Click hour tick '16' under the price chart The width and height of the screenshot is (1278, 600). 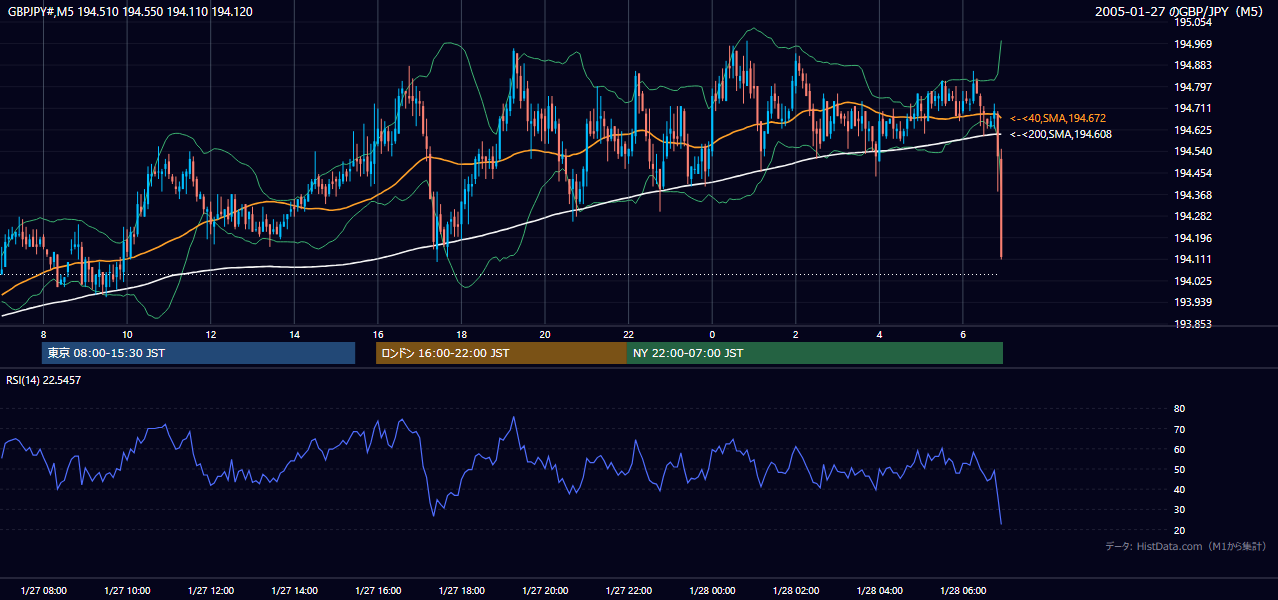[x=377, y=334]
